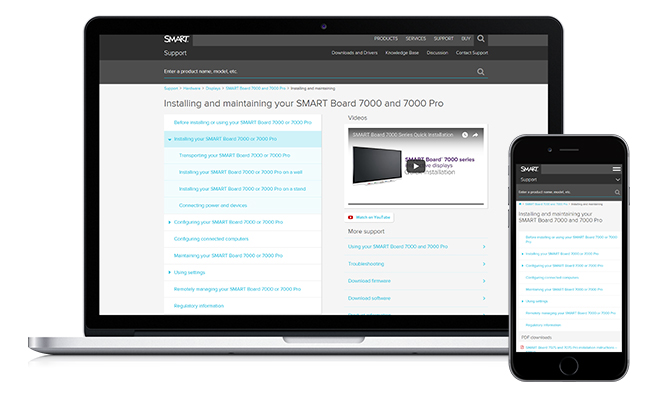
Task: Open Maintaining your SMART Board 7000 on laptop
Action: (228, 256)
